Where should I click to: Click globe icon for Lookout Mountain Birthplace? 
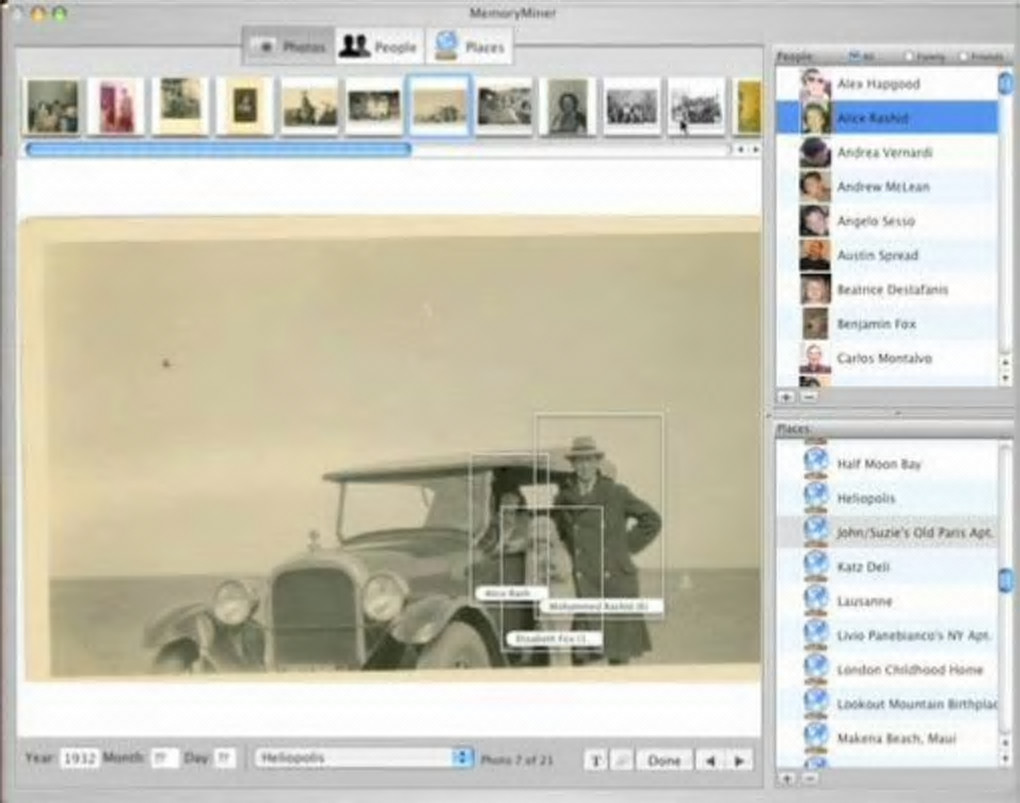(816, 703)
